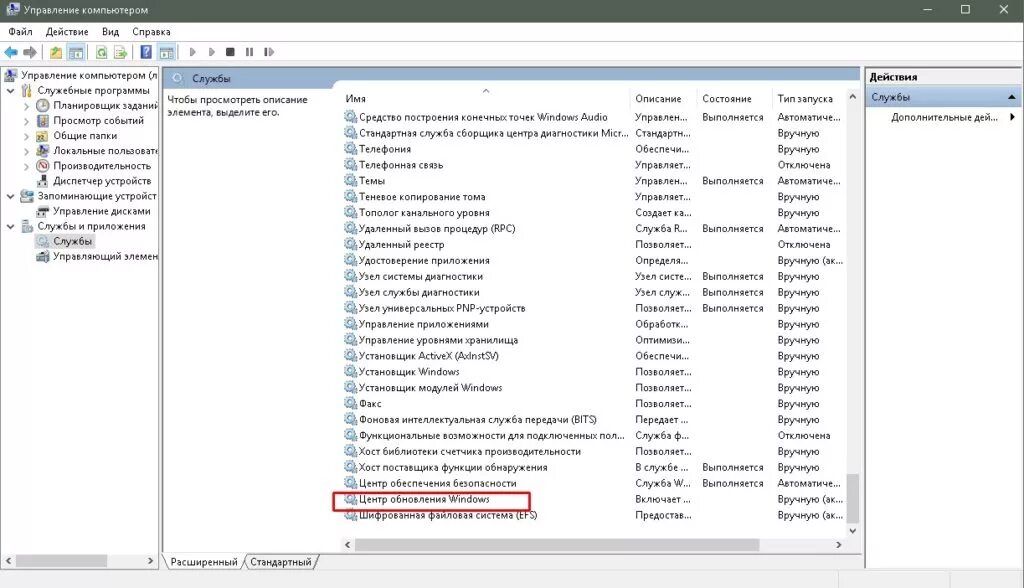Open the Справка menu
The width and height of the screenshot is (1024, 588).
(151, 31)
